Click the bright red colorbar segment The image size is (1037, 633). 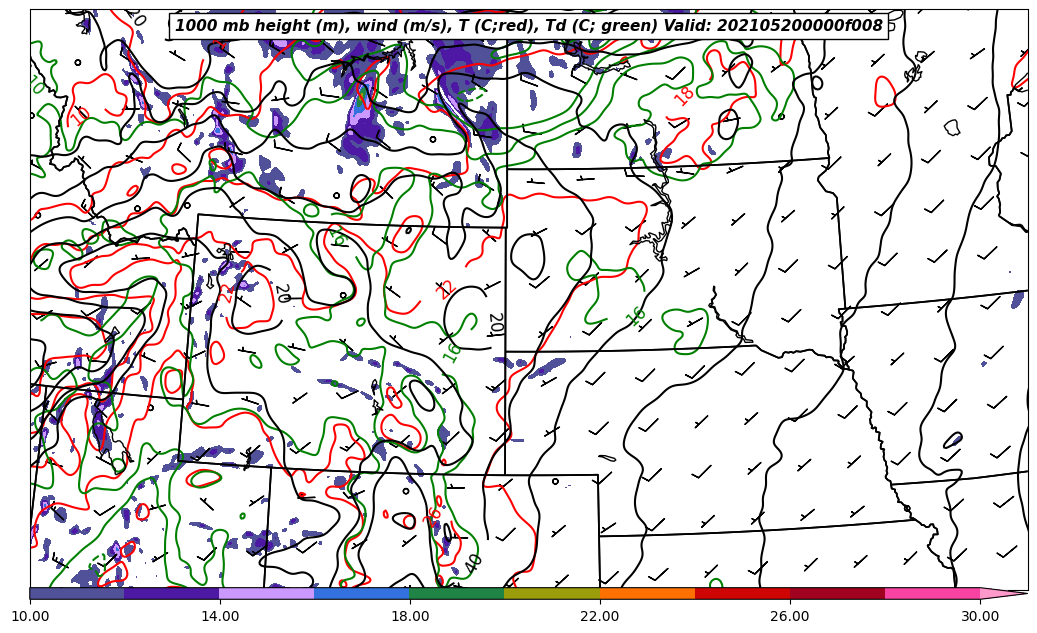(x=742, y=593)
